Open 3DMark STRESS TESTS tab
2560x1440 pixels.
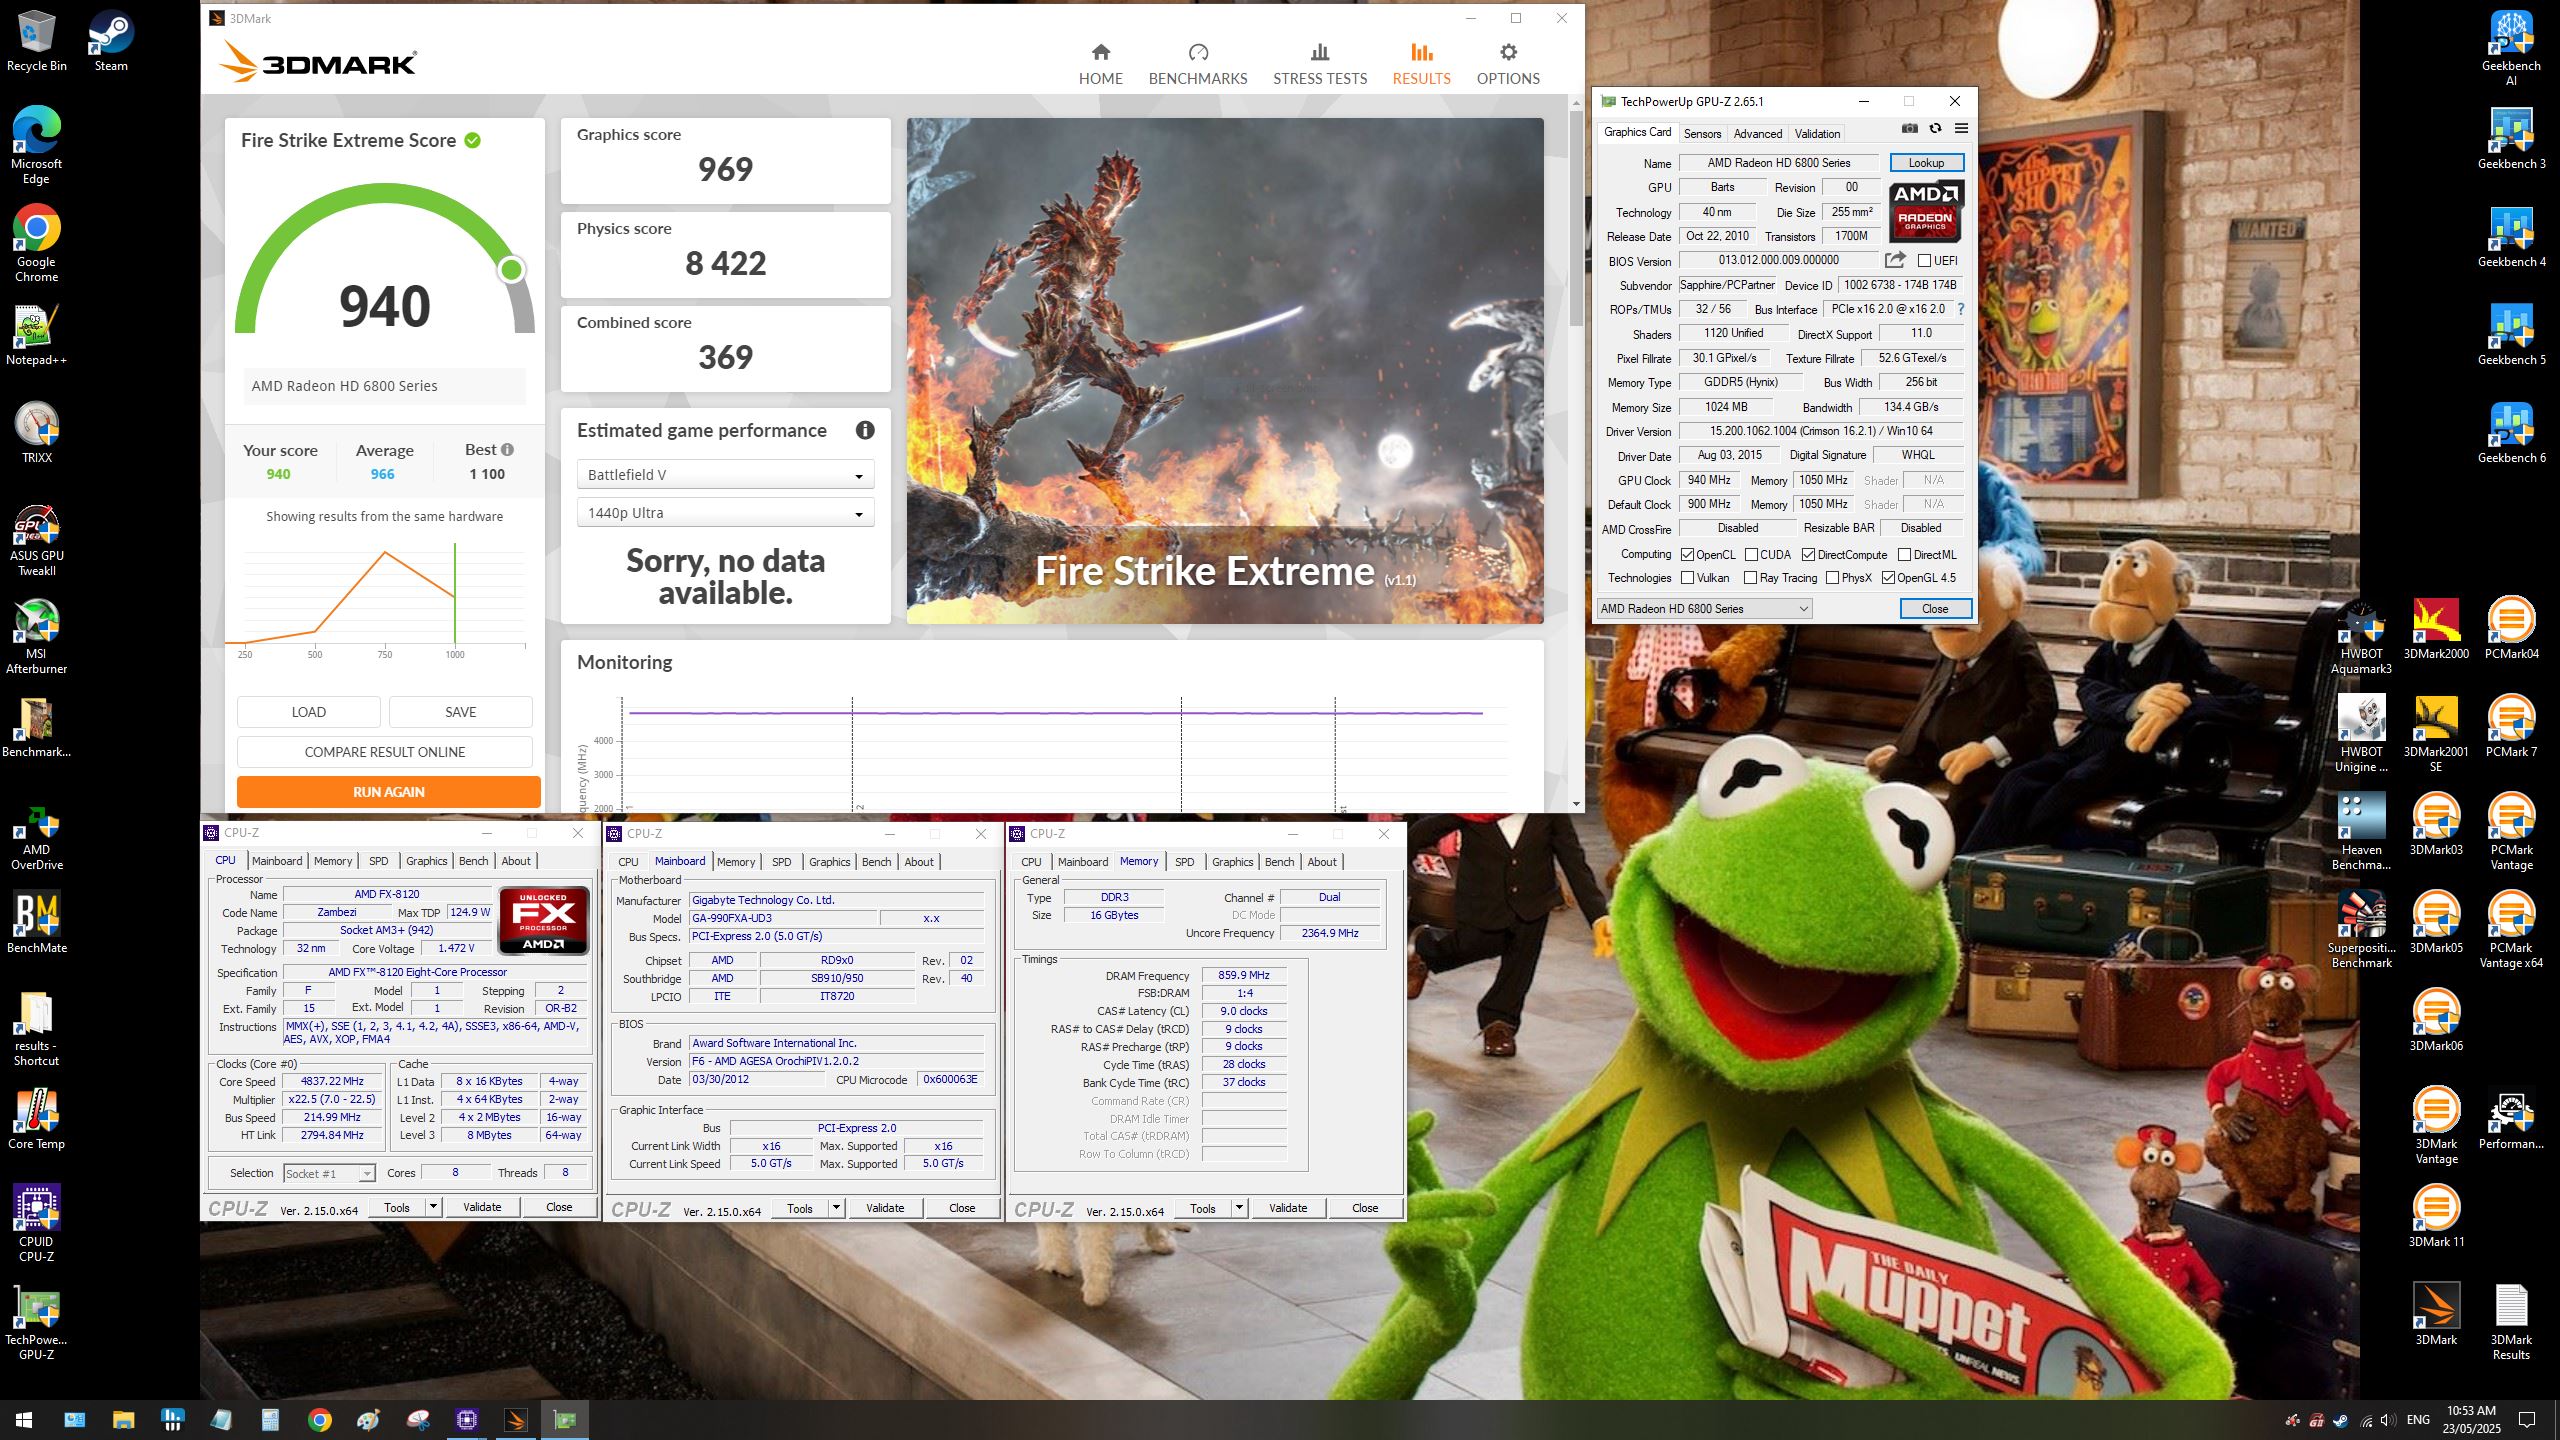click(1319, 64)
